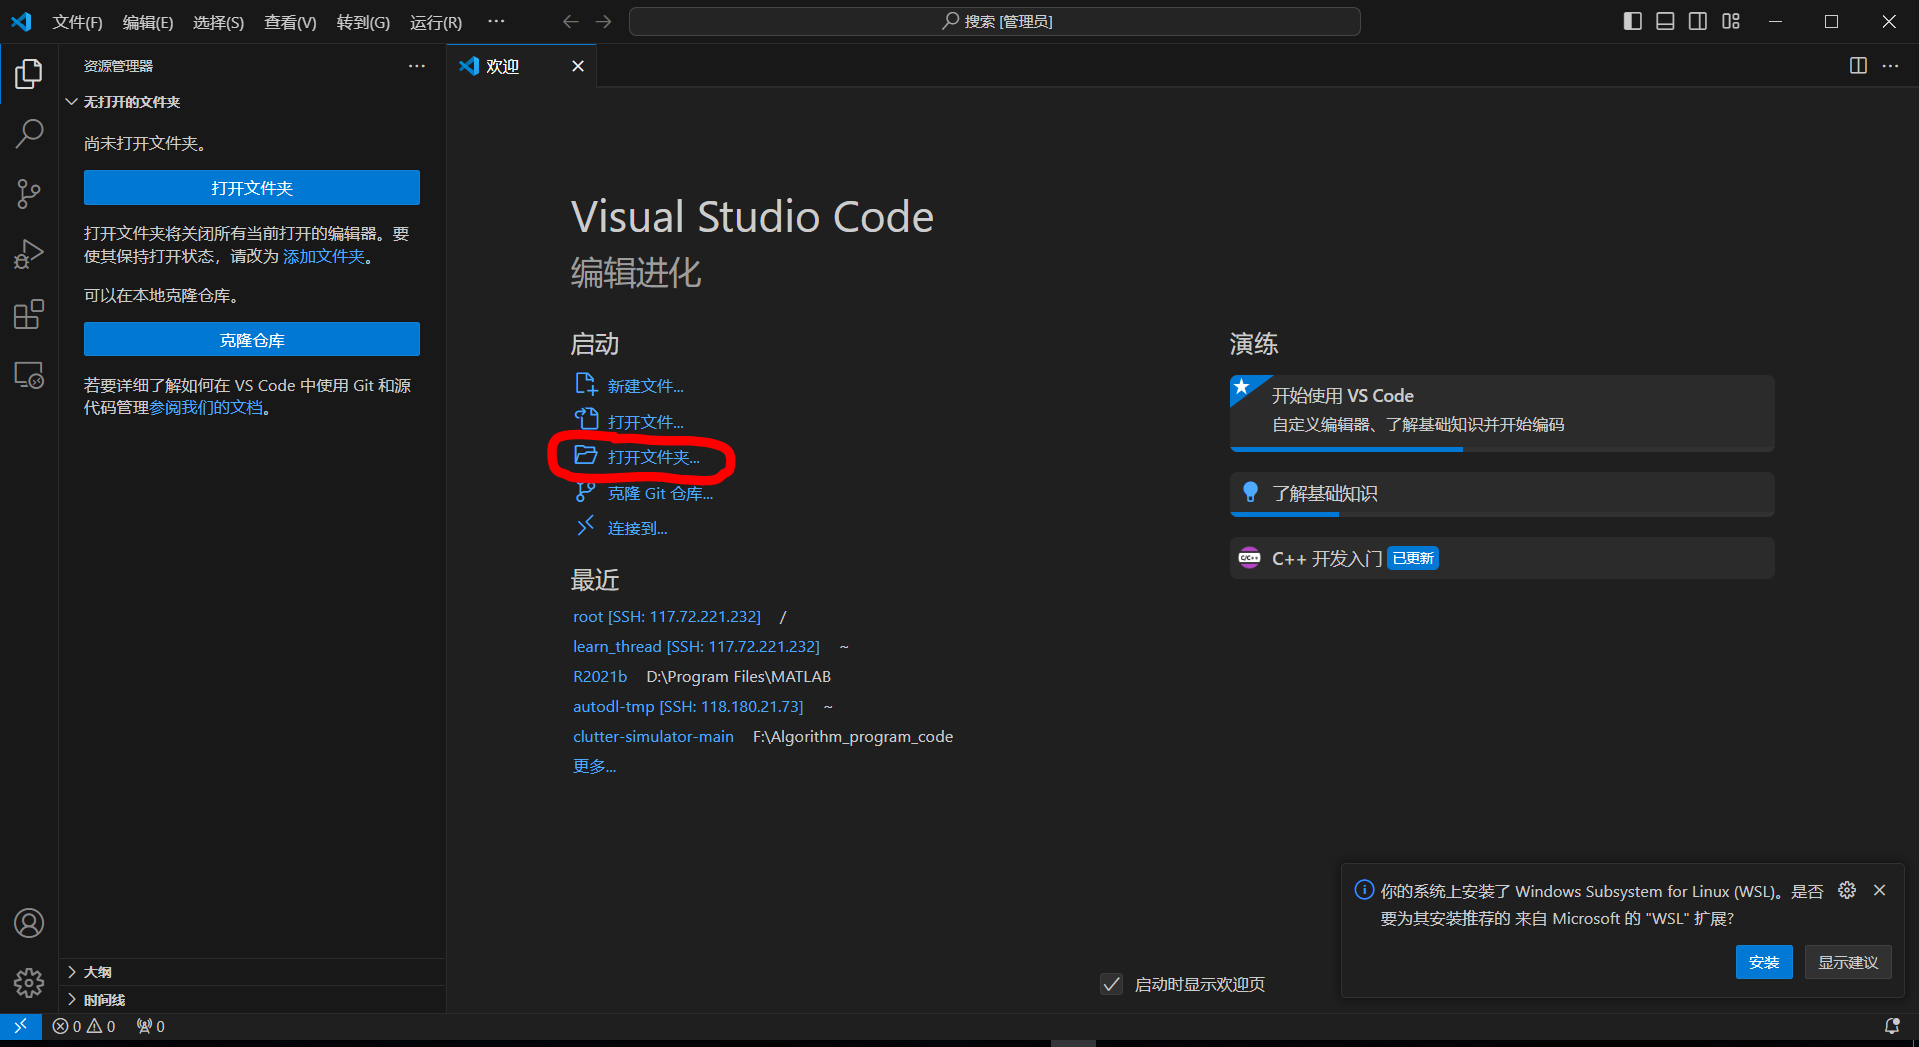Click the notification bell in status bar

click(1892, 1026)
